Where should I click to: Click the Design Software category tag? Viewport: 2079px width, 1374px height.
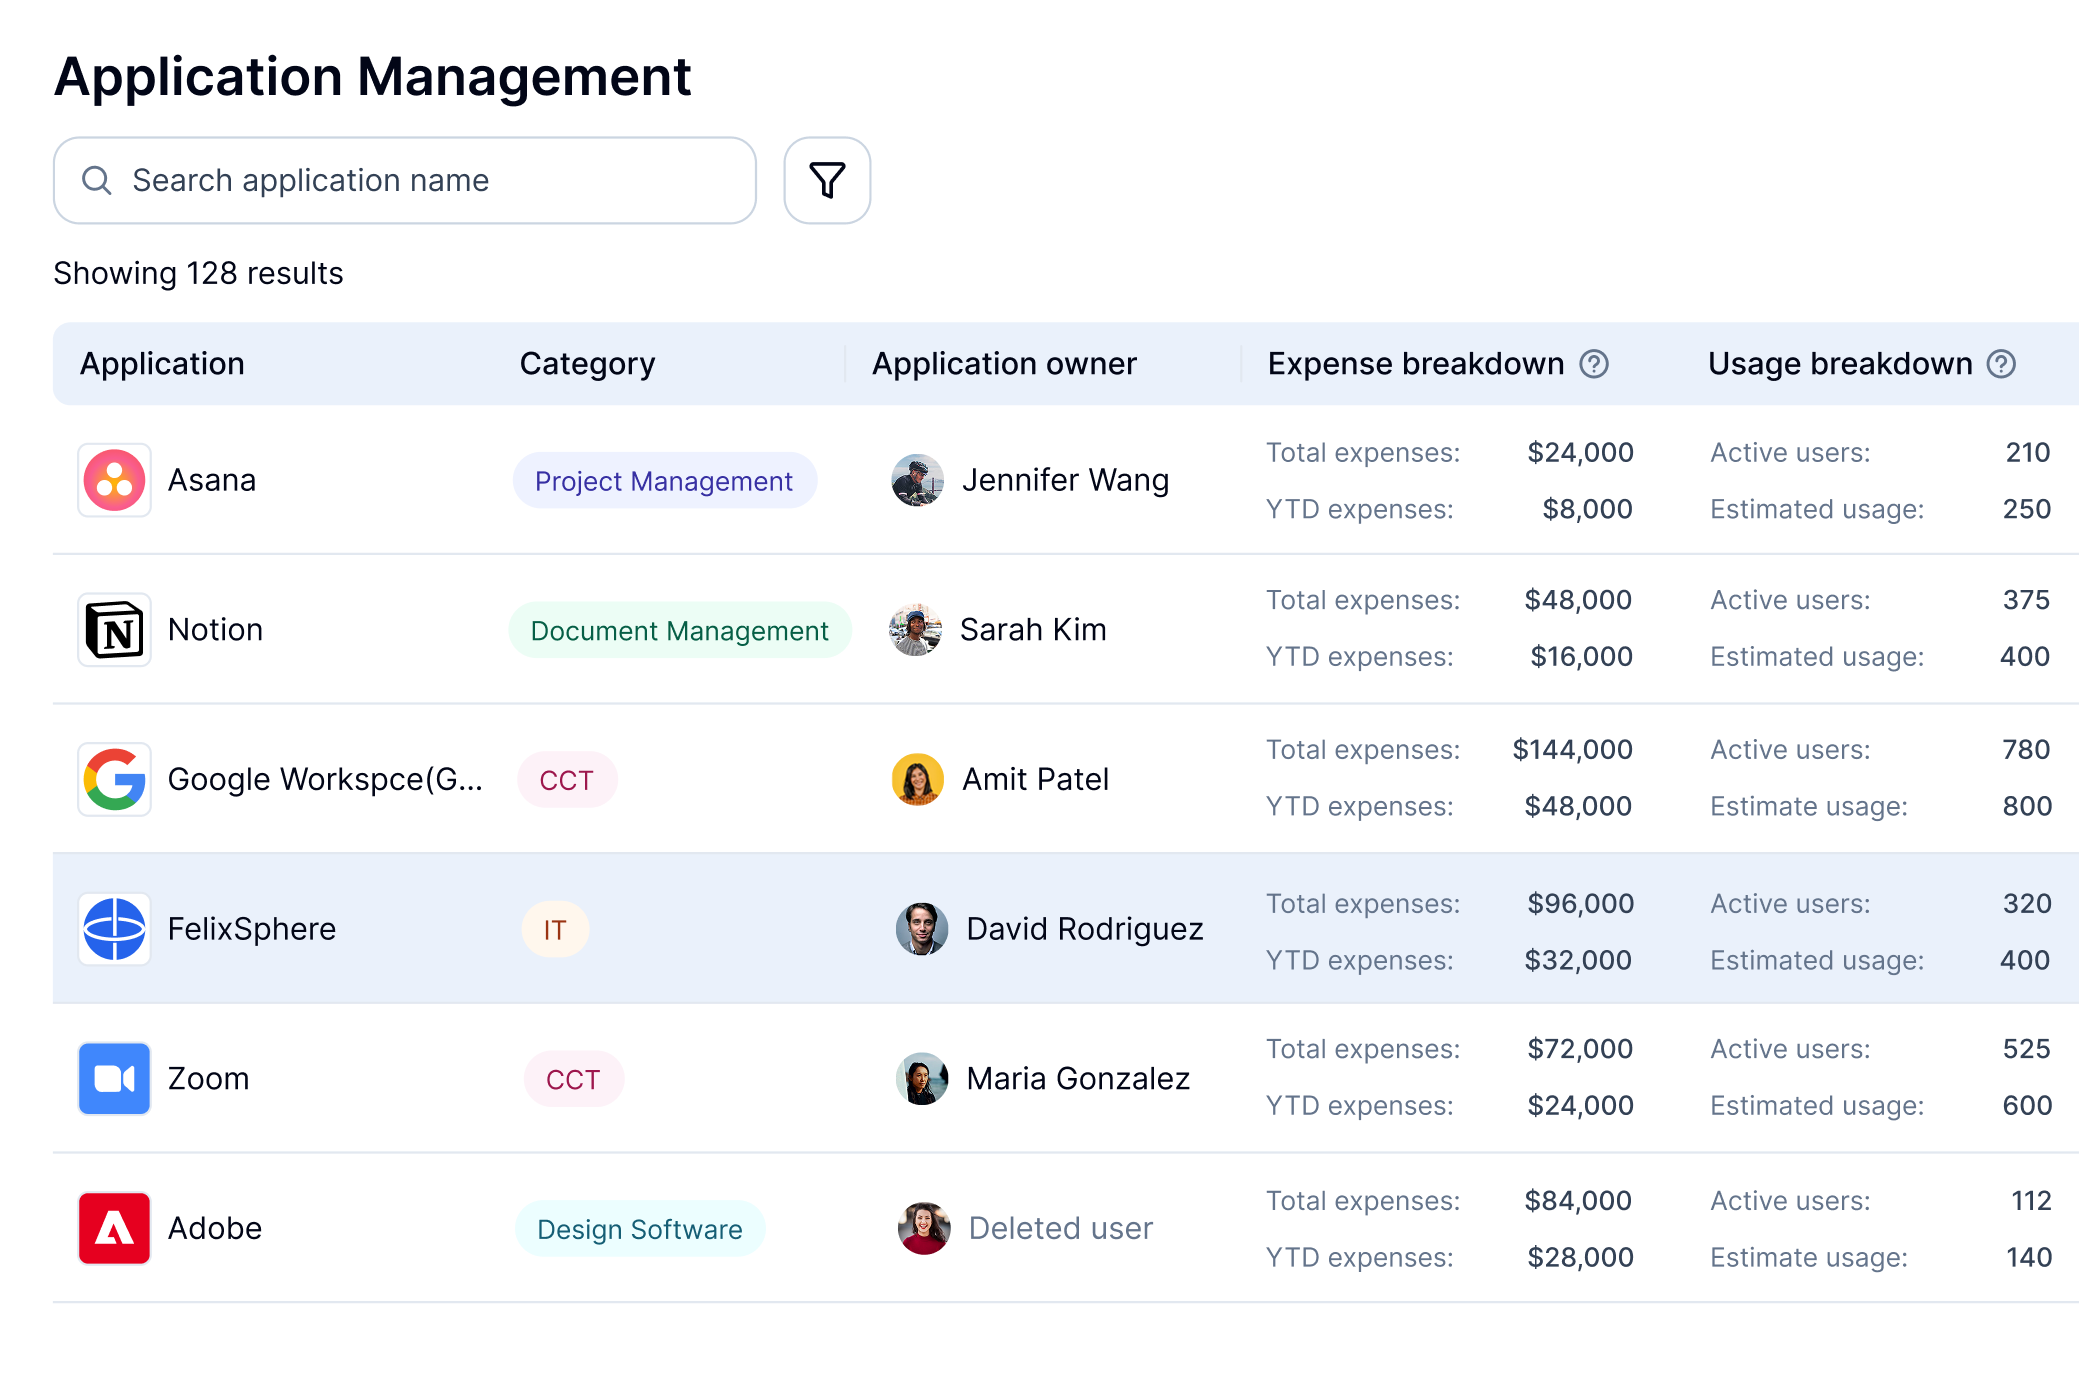[640, 1229]
